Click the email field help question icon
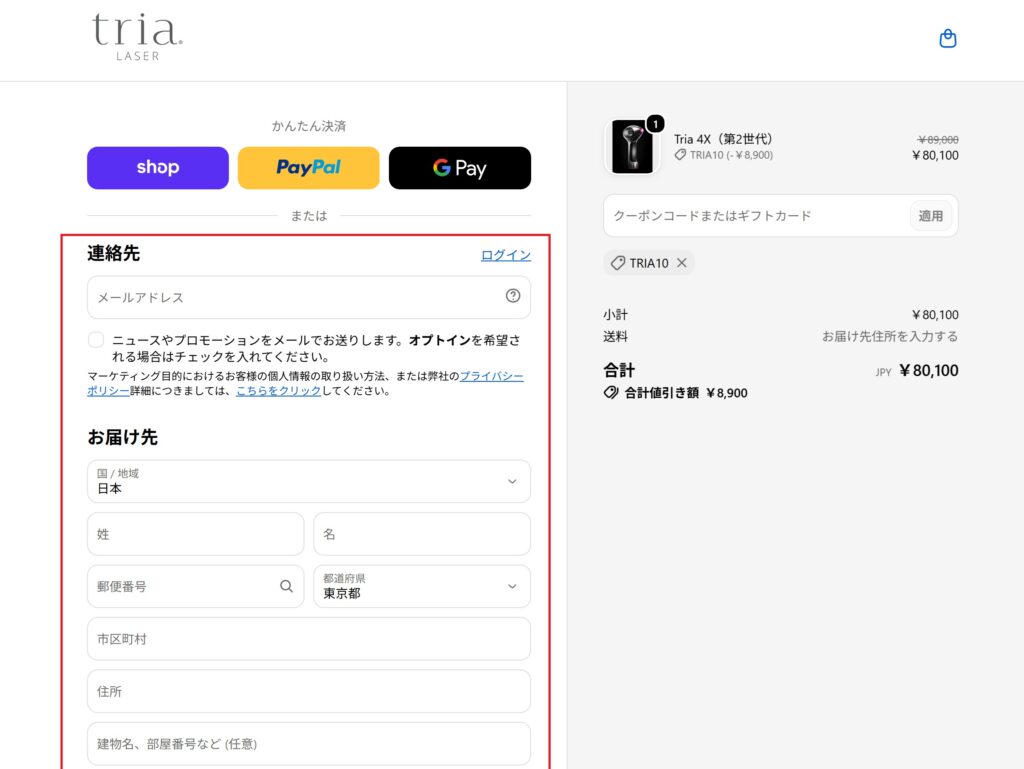The height and width of the screenshot is (769, 1024). point(513,296)
